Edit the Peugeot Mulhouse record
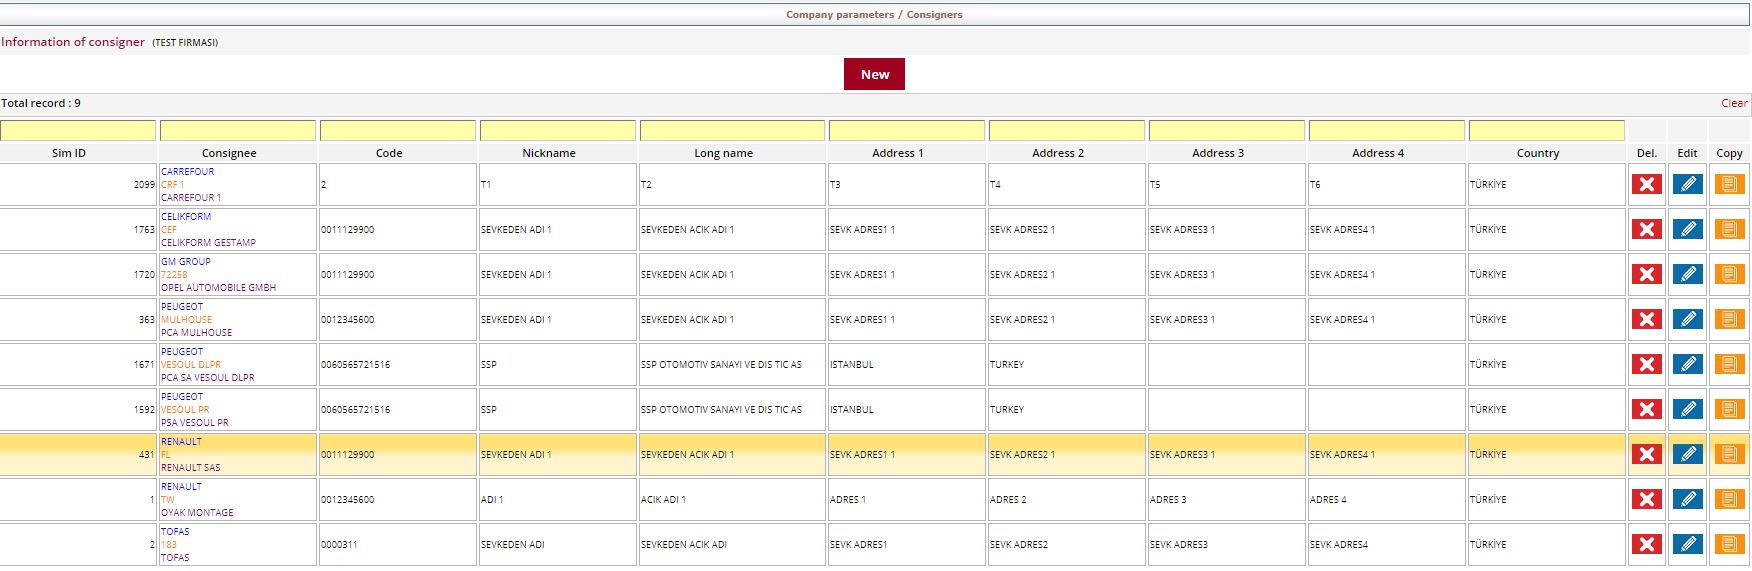This screenshot has height=571, width=1752. click(1687, 319)
